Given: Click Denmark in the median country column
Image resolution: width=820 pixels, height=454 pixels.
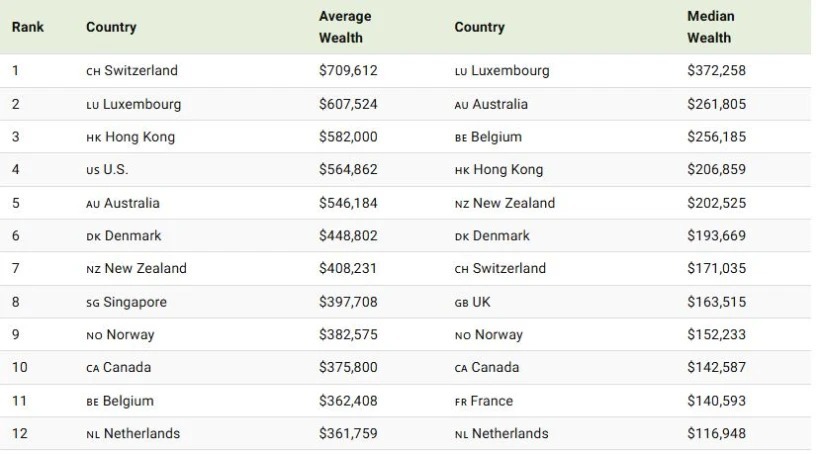Looking at the screenshot, I should (x=501, y=236).
